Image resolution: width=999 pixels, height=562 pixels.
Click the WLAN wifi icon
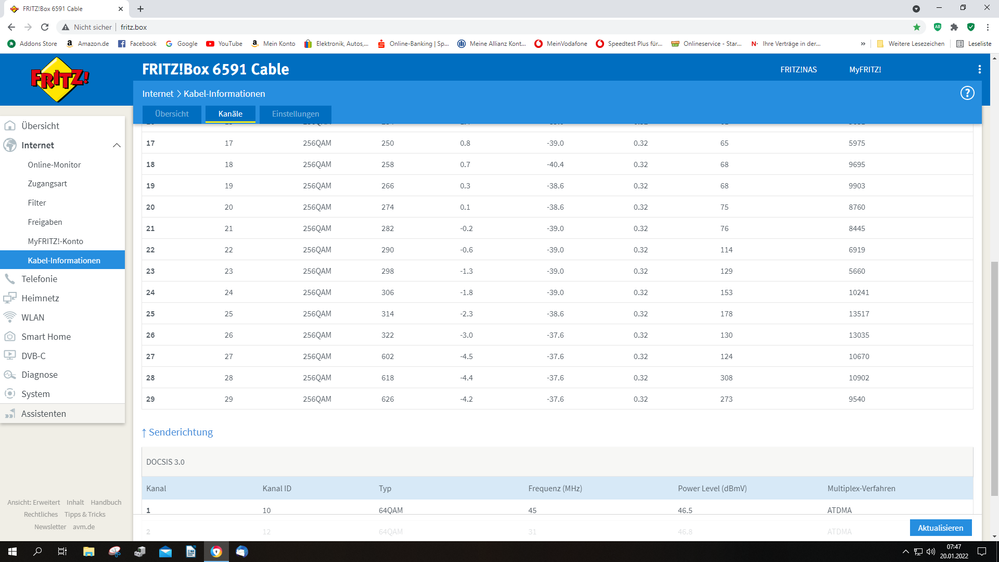coord(10,317)
